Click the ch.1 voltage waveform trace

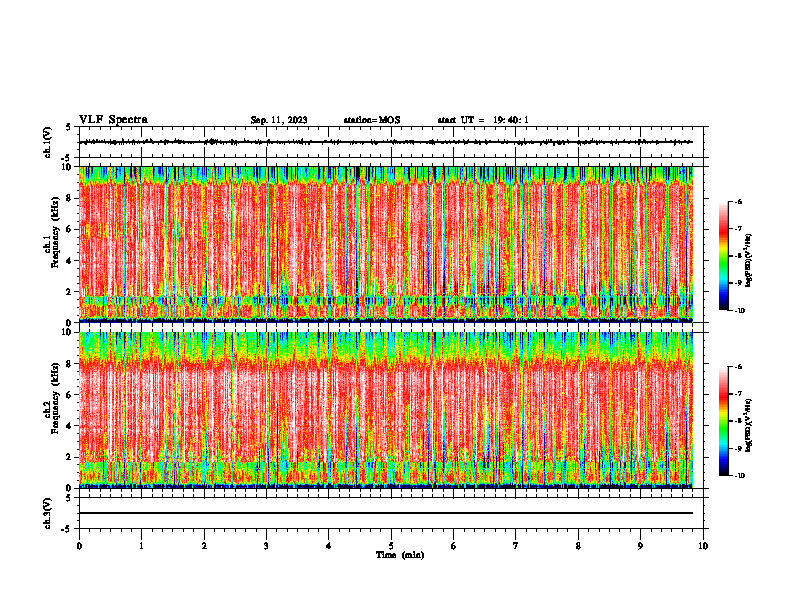(386, 142)
